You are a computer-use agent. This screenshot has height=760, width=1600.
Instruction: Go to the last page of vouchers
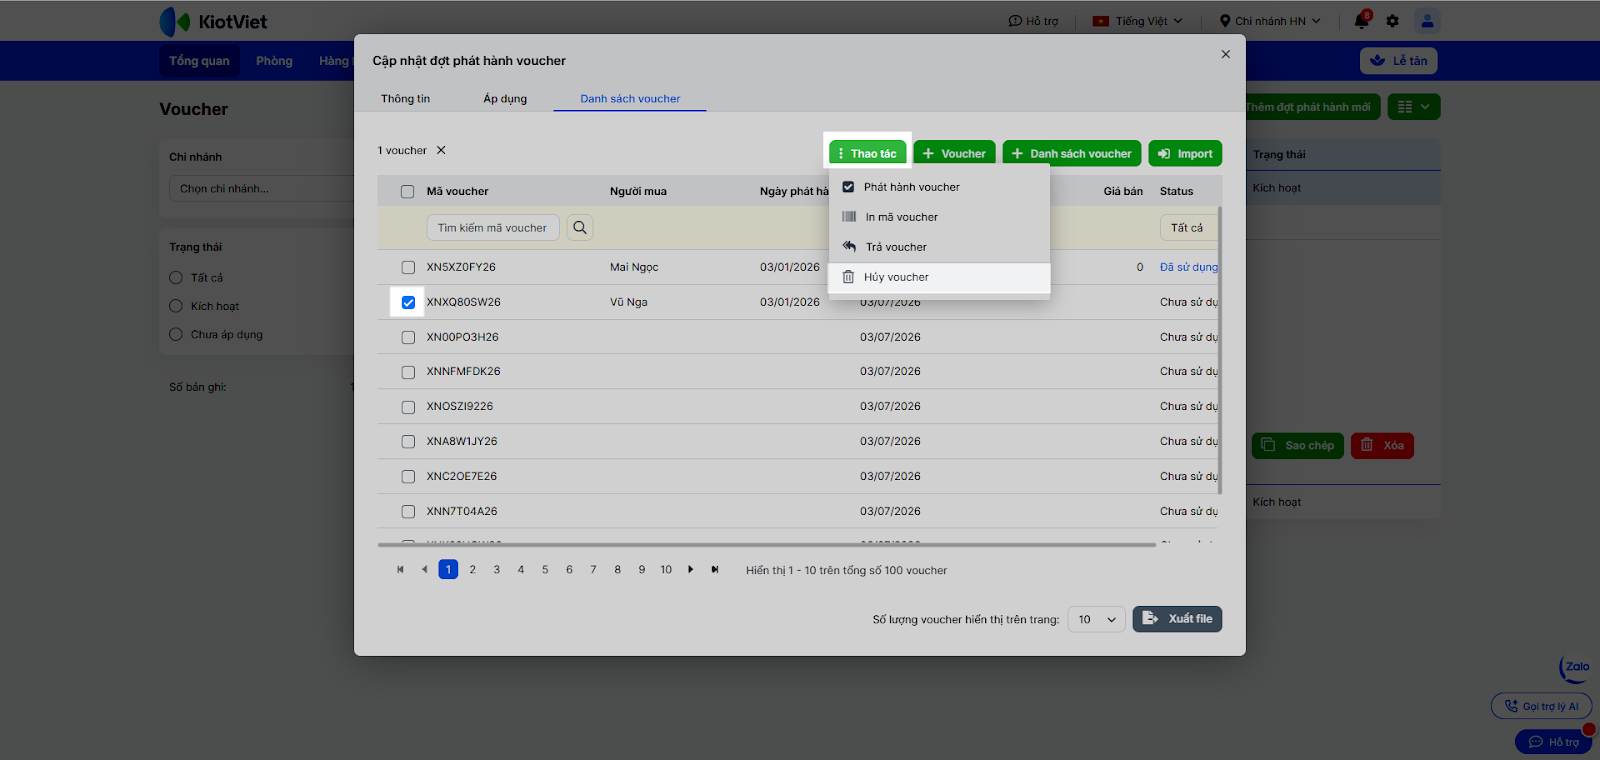715,570
